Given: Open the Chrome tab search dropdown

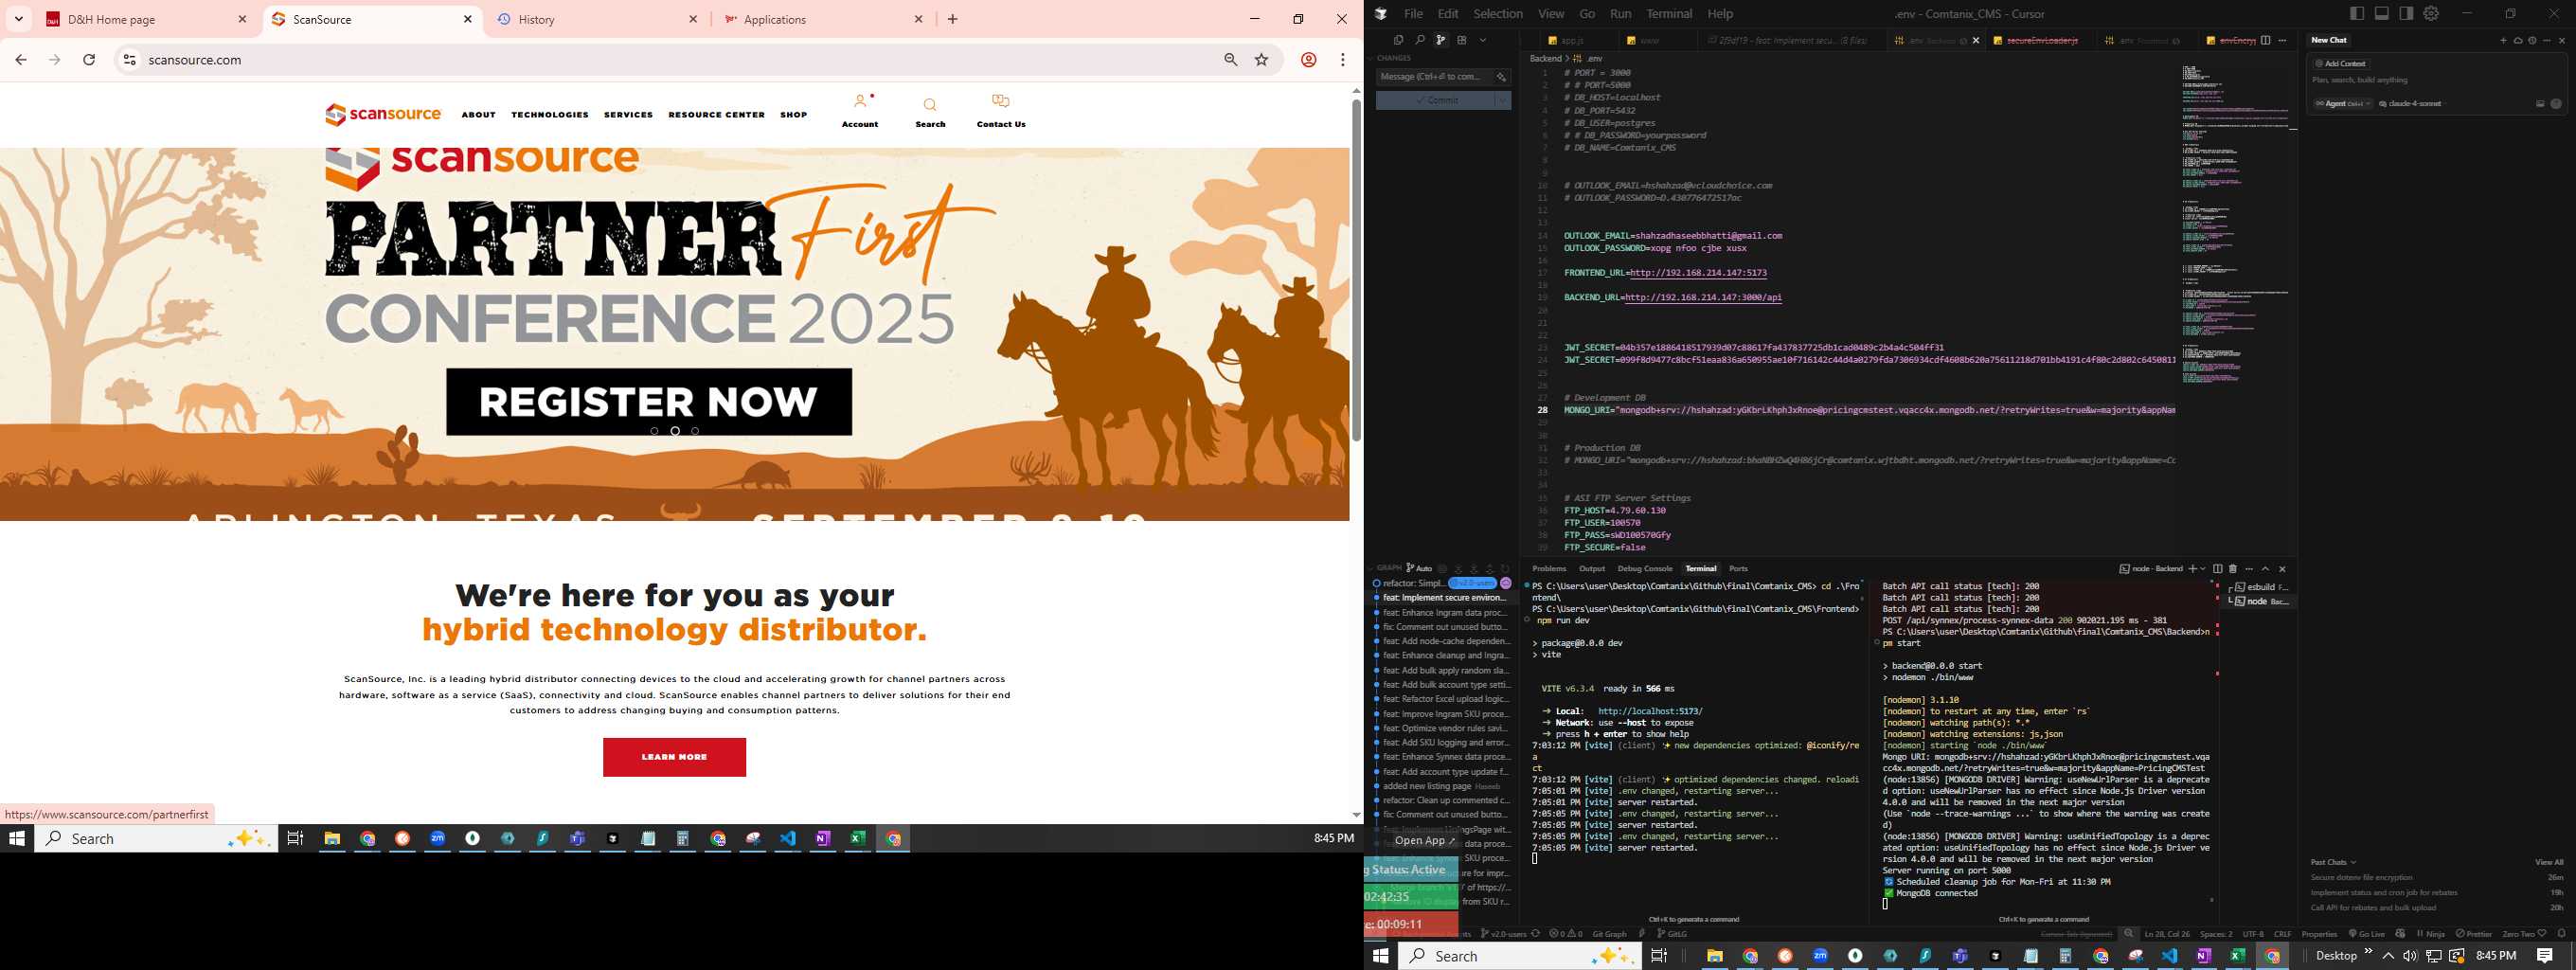Looking at the screenshot, I should [x=19, y=19].
